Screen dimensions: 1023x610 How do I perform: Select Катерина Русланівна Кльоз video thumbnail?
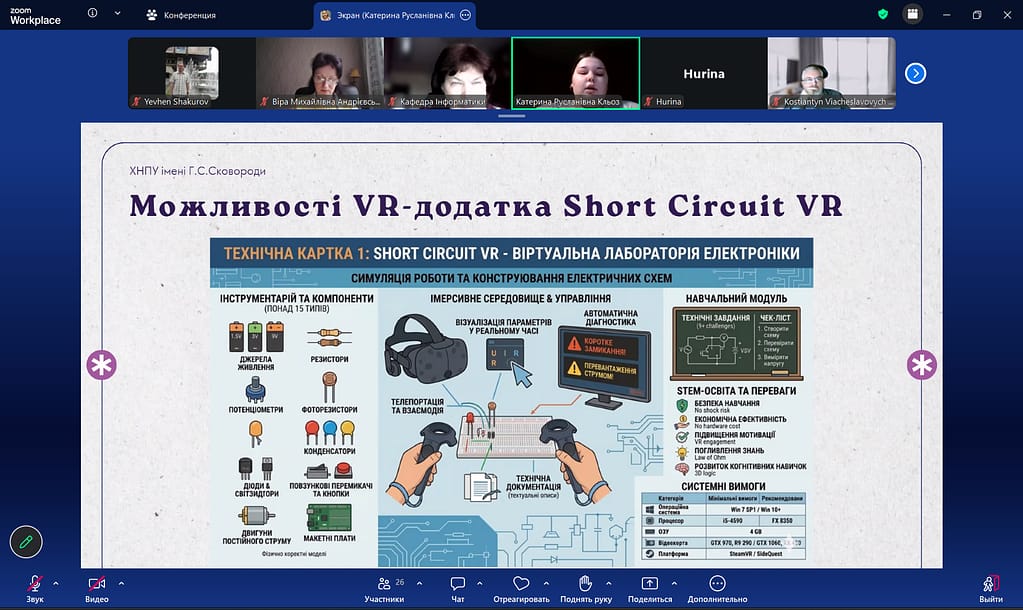coord(575,73)
